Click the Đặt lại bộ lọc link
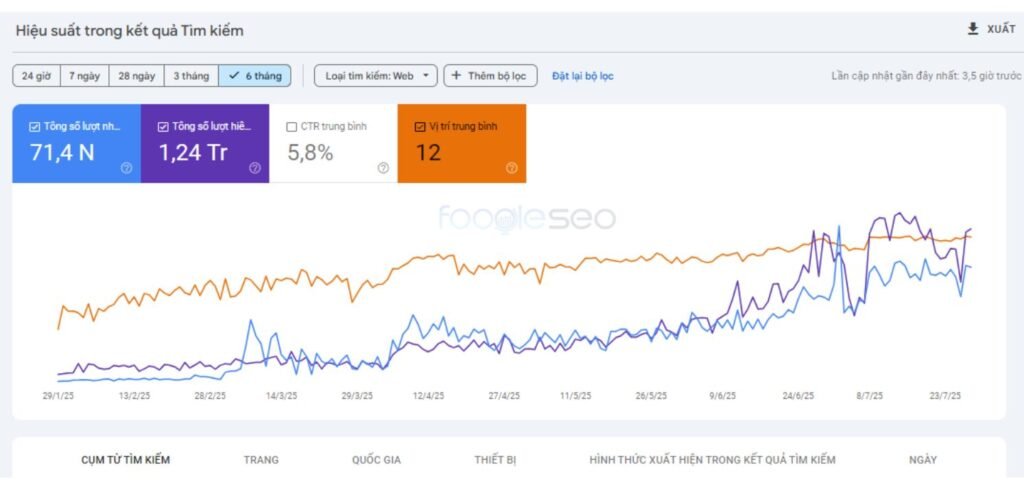This screenshot has height=490, width=1024. coord(583,75)
